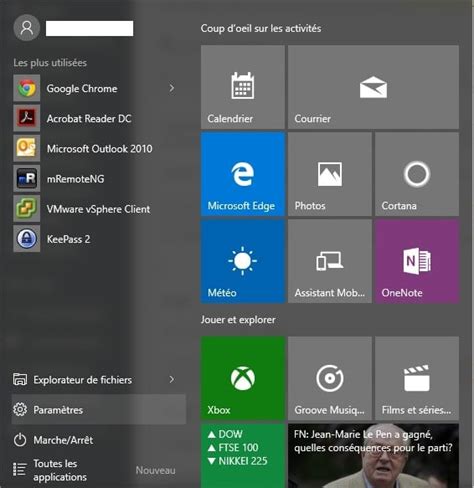Open the Groove Musique tile

[x=330, y=378]
